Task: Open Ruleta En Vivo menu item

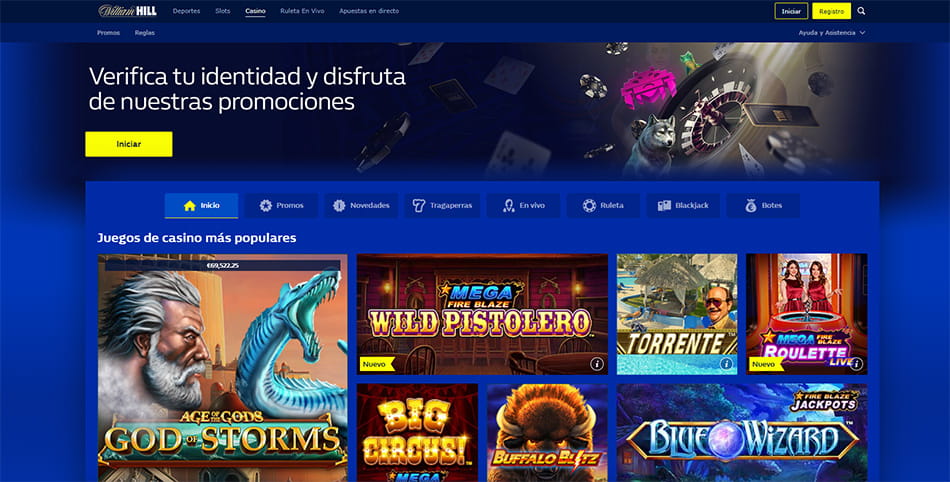Action: (302, 11)
